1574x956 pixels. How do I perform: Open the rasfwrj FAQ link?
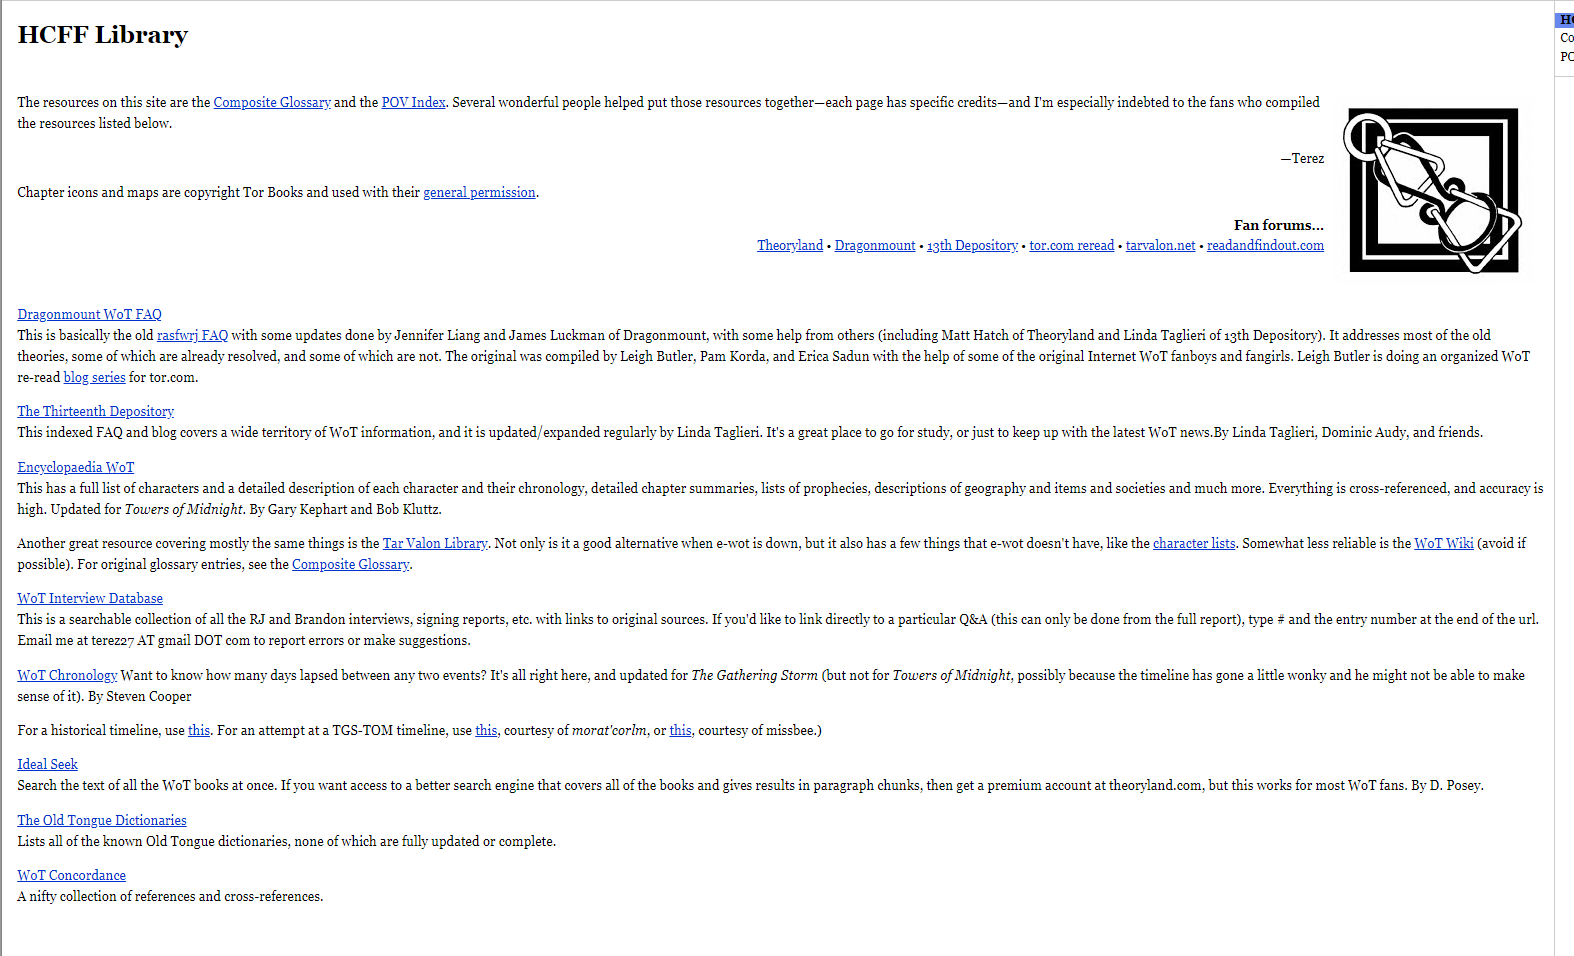(192, 335)
